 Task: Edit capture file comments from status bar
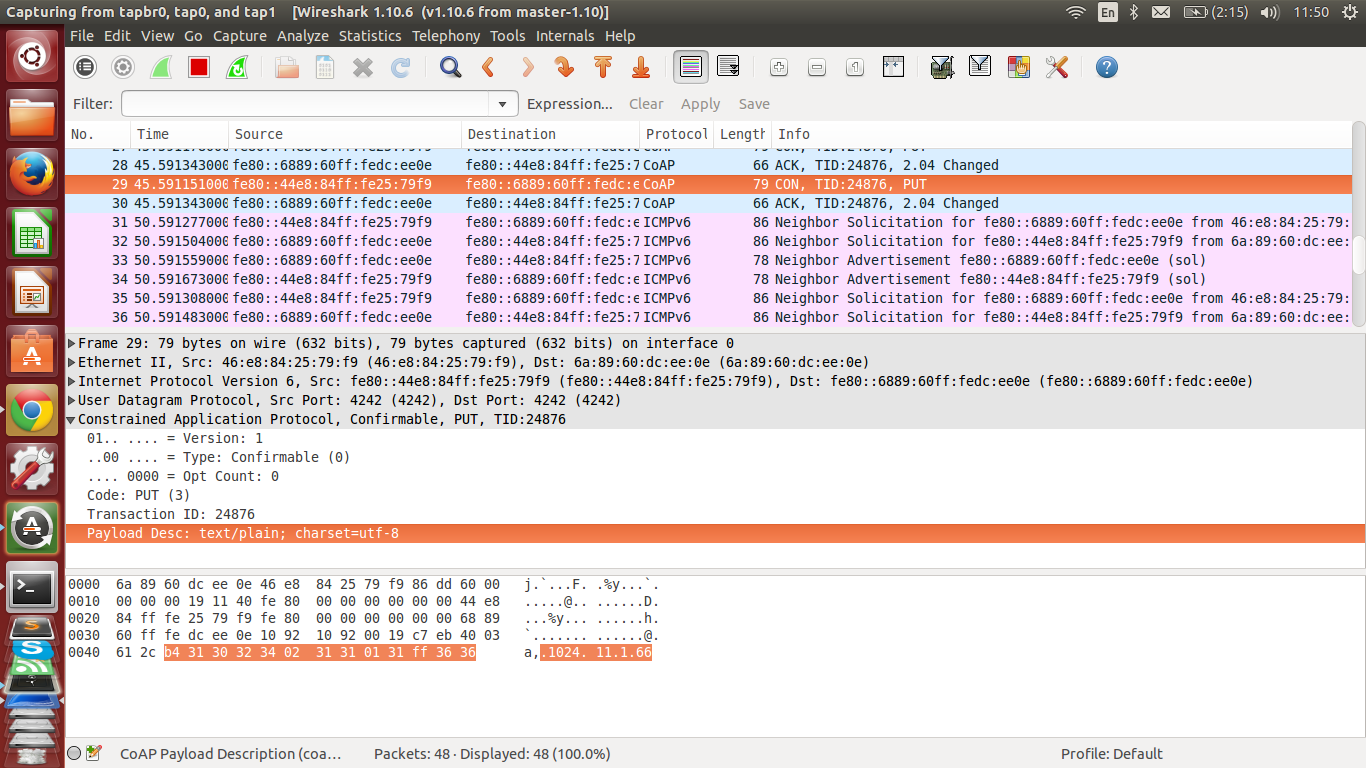[94, 753]
